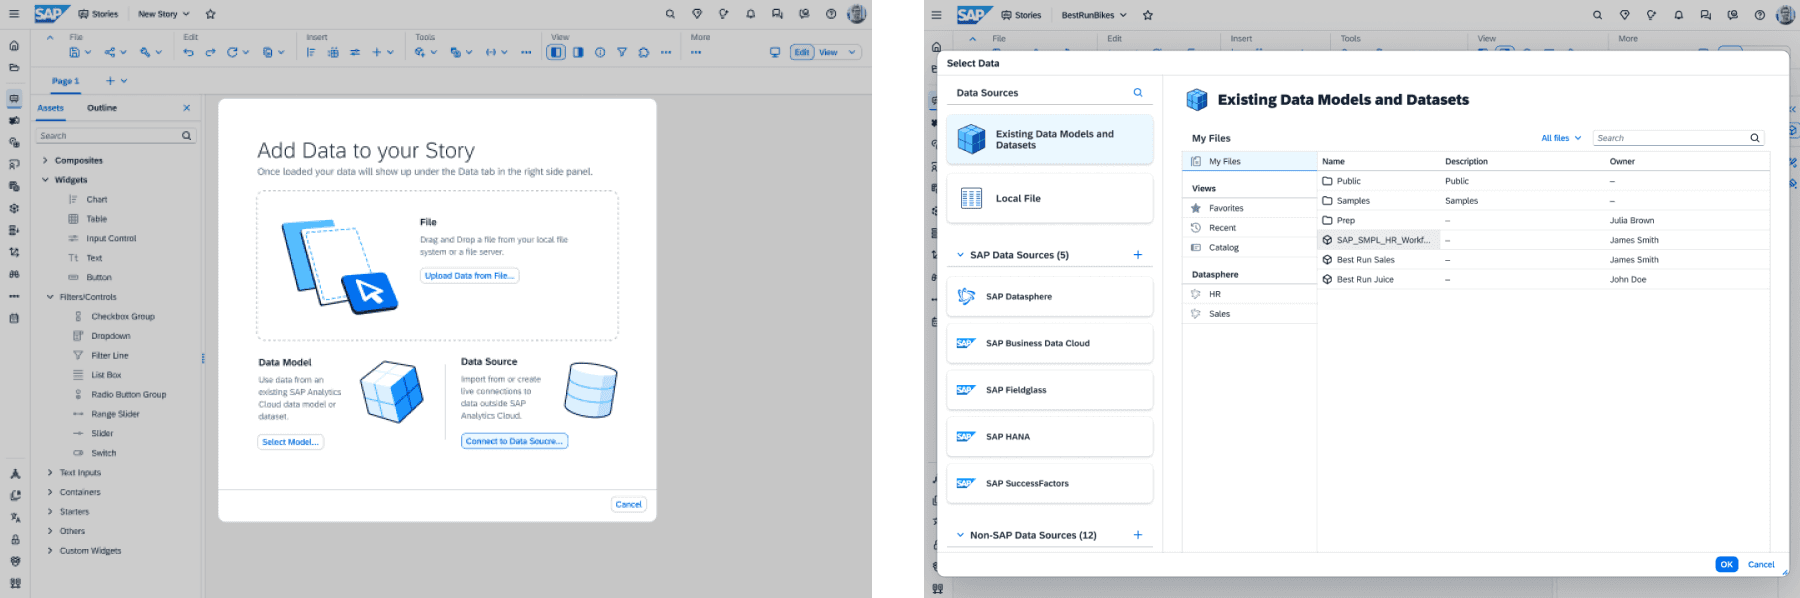Open Recent view in Select Data dialog
Image resolution: width=1800 pixels, height=598 pixels.
pos(1249,228)
